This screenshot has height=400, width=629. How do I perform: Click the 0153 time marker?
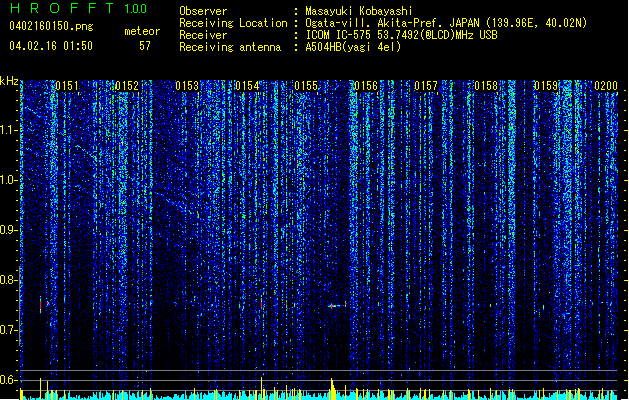pos(187,86)
